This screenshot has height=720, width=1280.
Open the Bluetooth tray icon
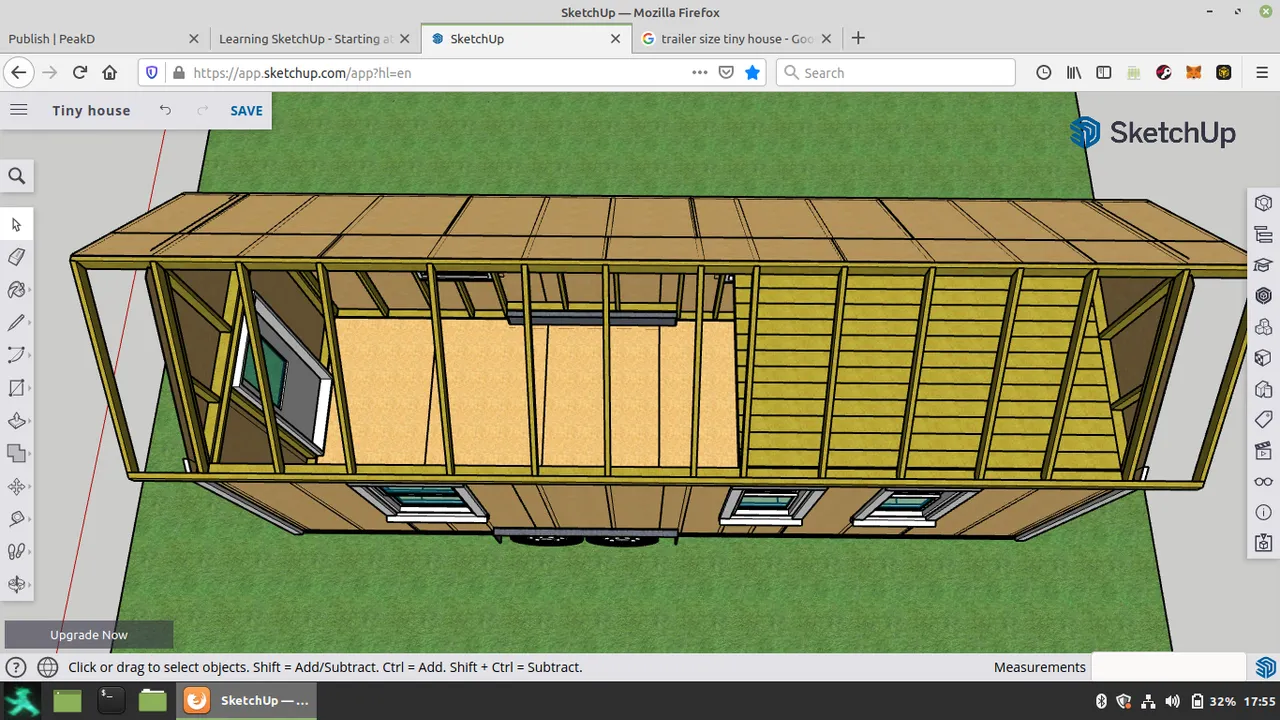click(1101, 701)
